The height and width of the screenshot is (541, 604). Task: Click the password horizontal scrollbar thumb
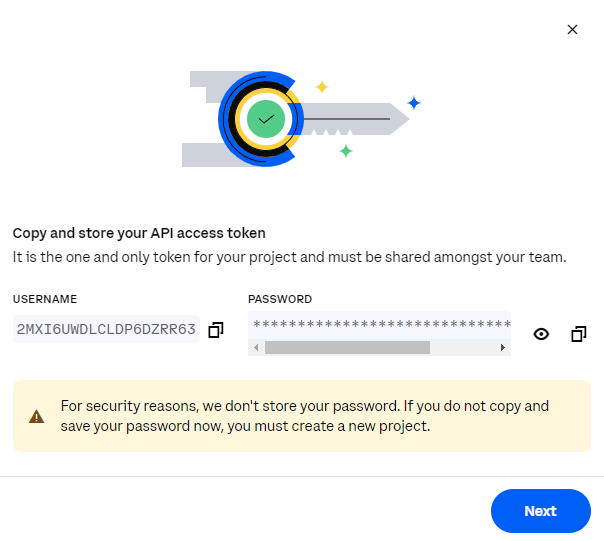347,347
